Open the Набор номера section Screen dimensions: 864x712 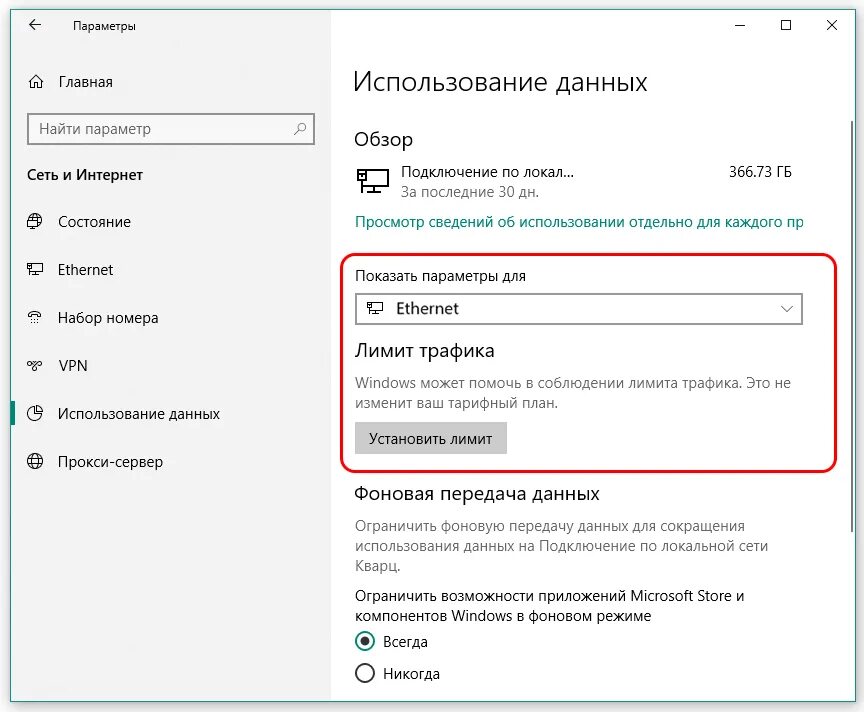(x=108, y=317)
